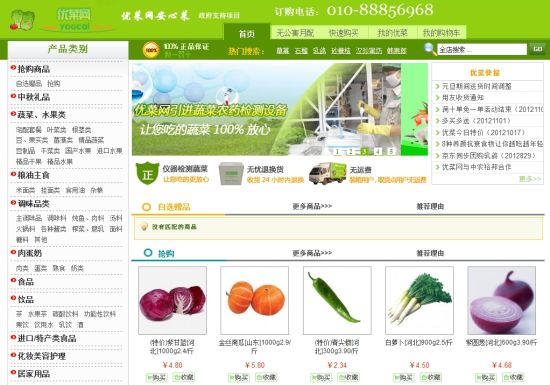Image resolution: width=550 pixels, height=385 pixels.
Task: Add ¥4.68 purple onion to favorites
Action: tap(513, 377)
